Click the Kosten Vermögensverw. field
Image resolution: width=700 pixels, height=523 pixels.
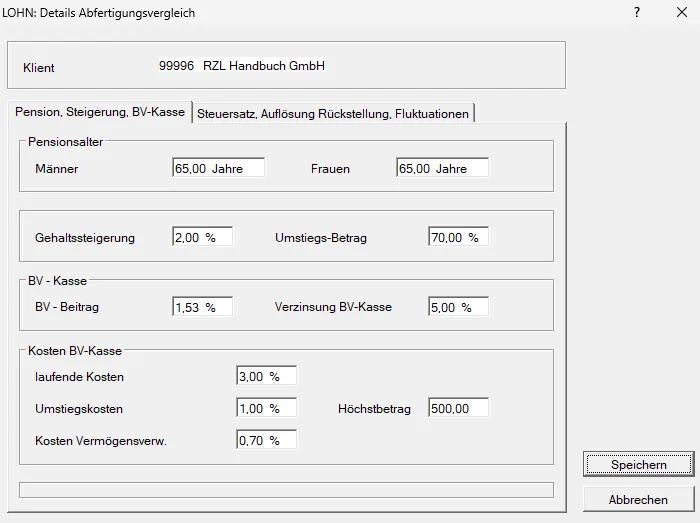[x=267, y=440]
